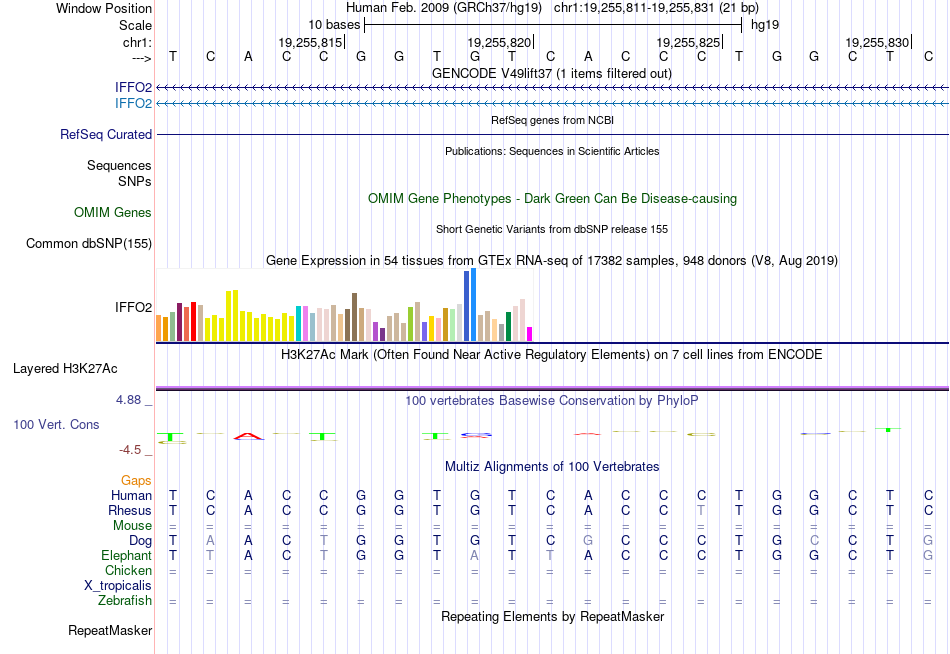
Task: Open Publications: Sequences in Scientific Articles title
Action: [x=552, y=151]
